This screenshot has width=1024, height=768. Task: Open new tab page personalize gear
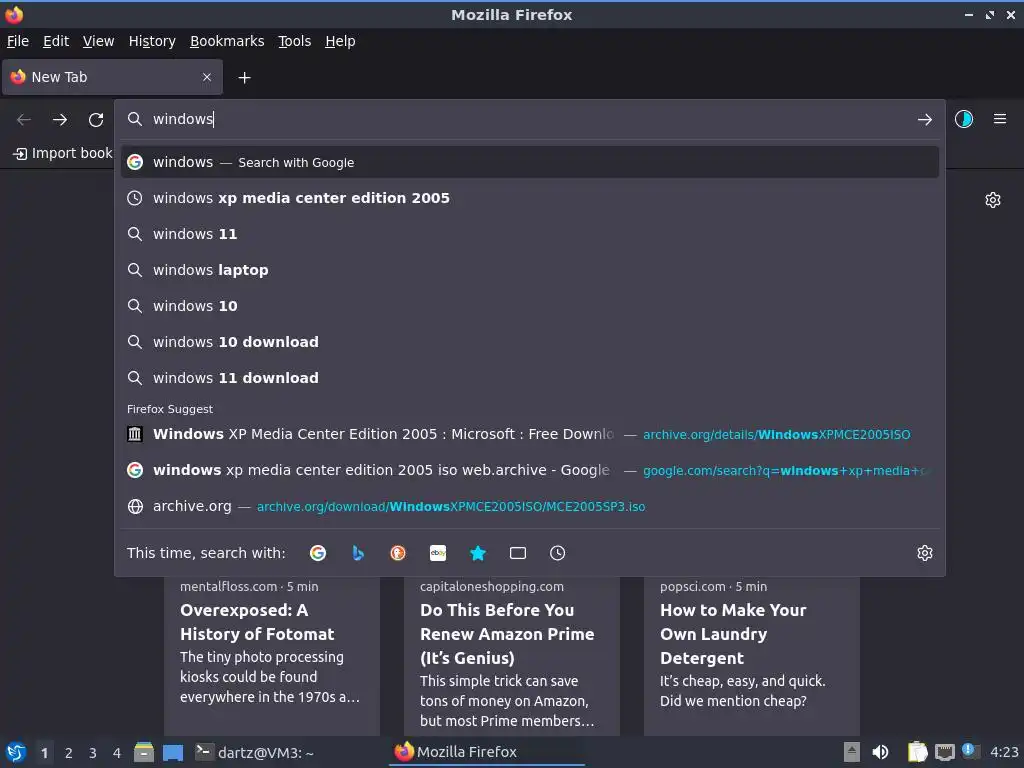(x=993, y=200)
